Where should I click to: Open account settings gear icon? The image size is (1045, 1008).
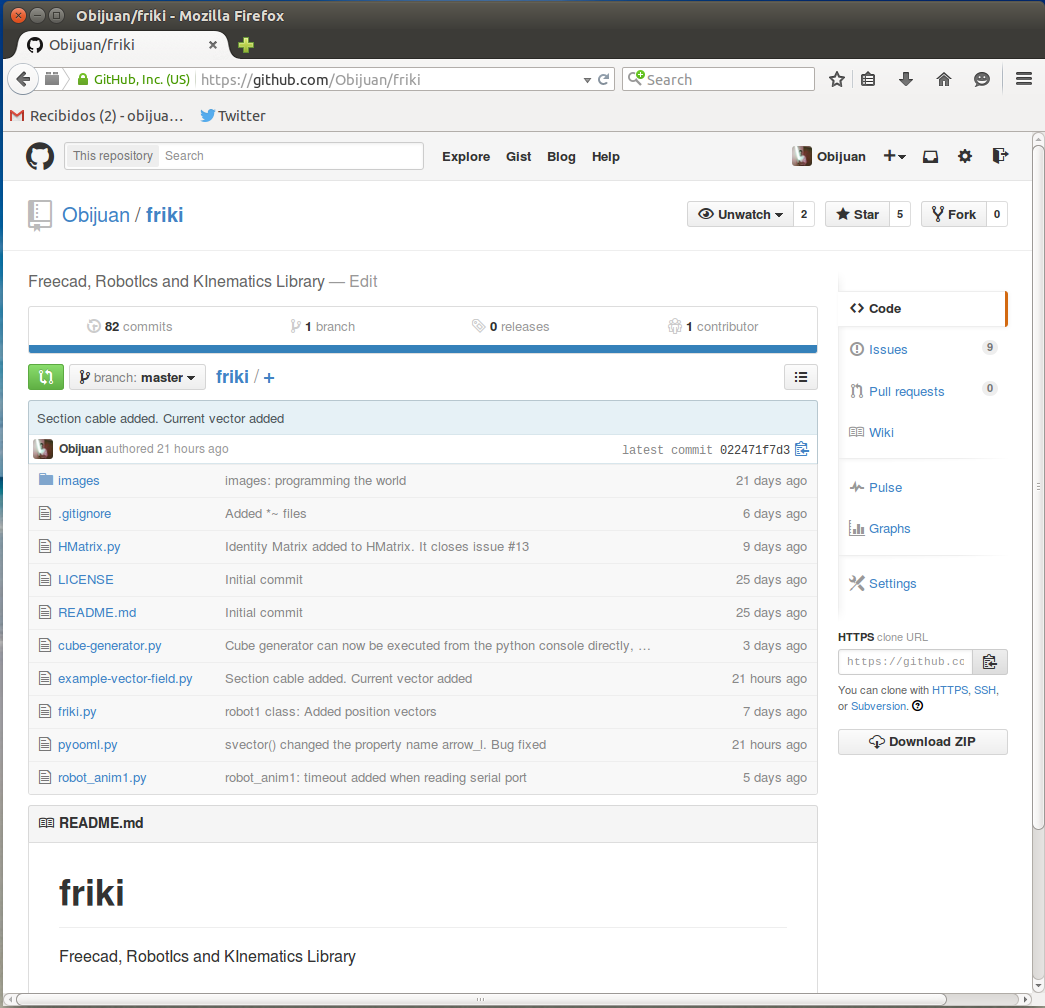pos(964,156)
